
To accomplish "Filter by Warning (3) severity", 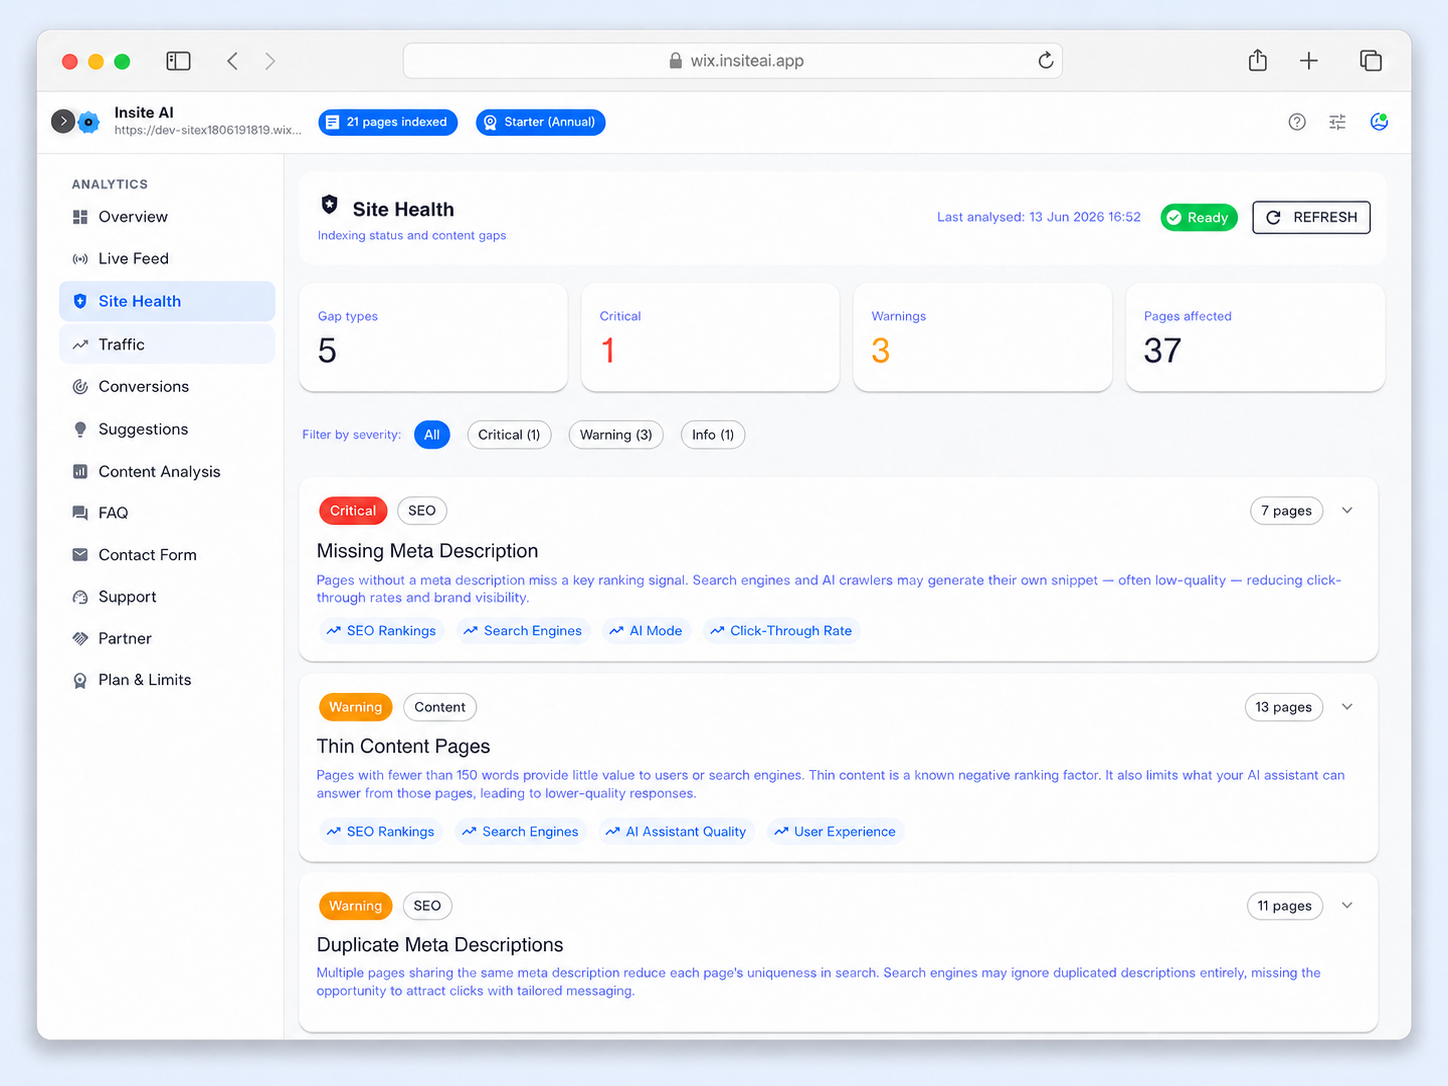I will coord(616,435).
